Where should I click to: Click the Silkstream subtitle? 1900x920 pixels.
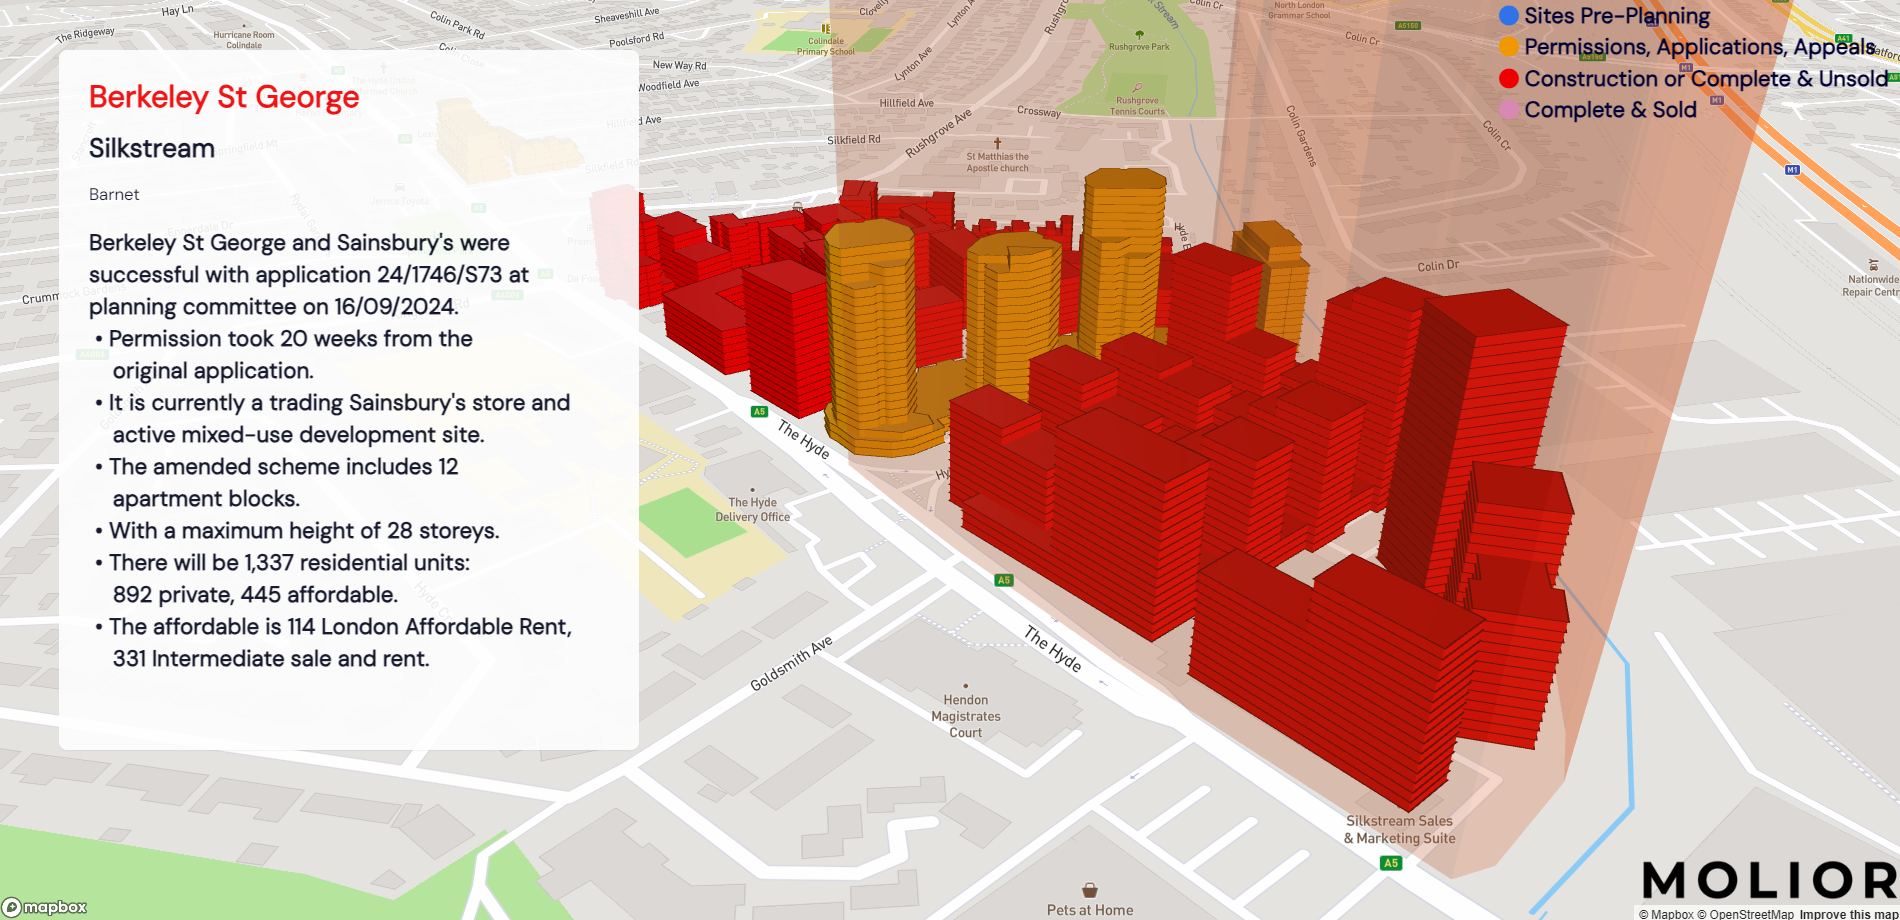point(152,148)
